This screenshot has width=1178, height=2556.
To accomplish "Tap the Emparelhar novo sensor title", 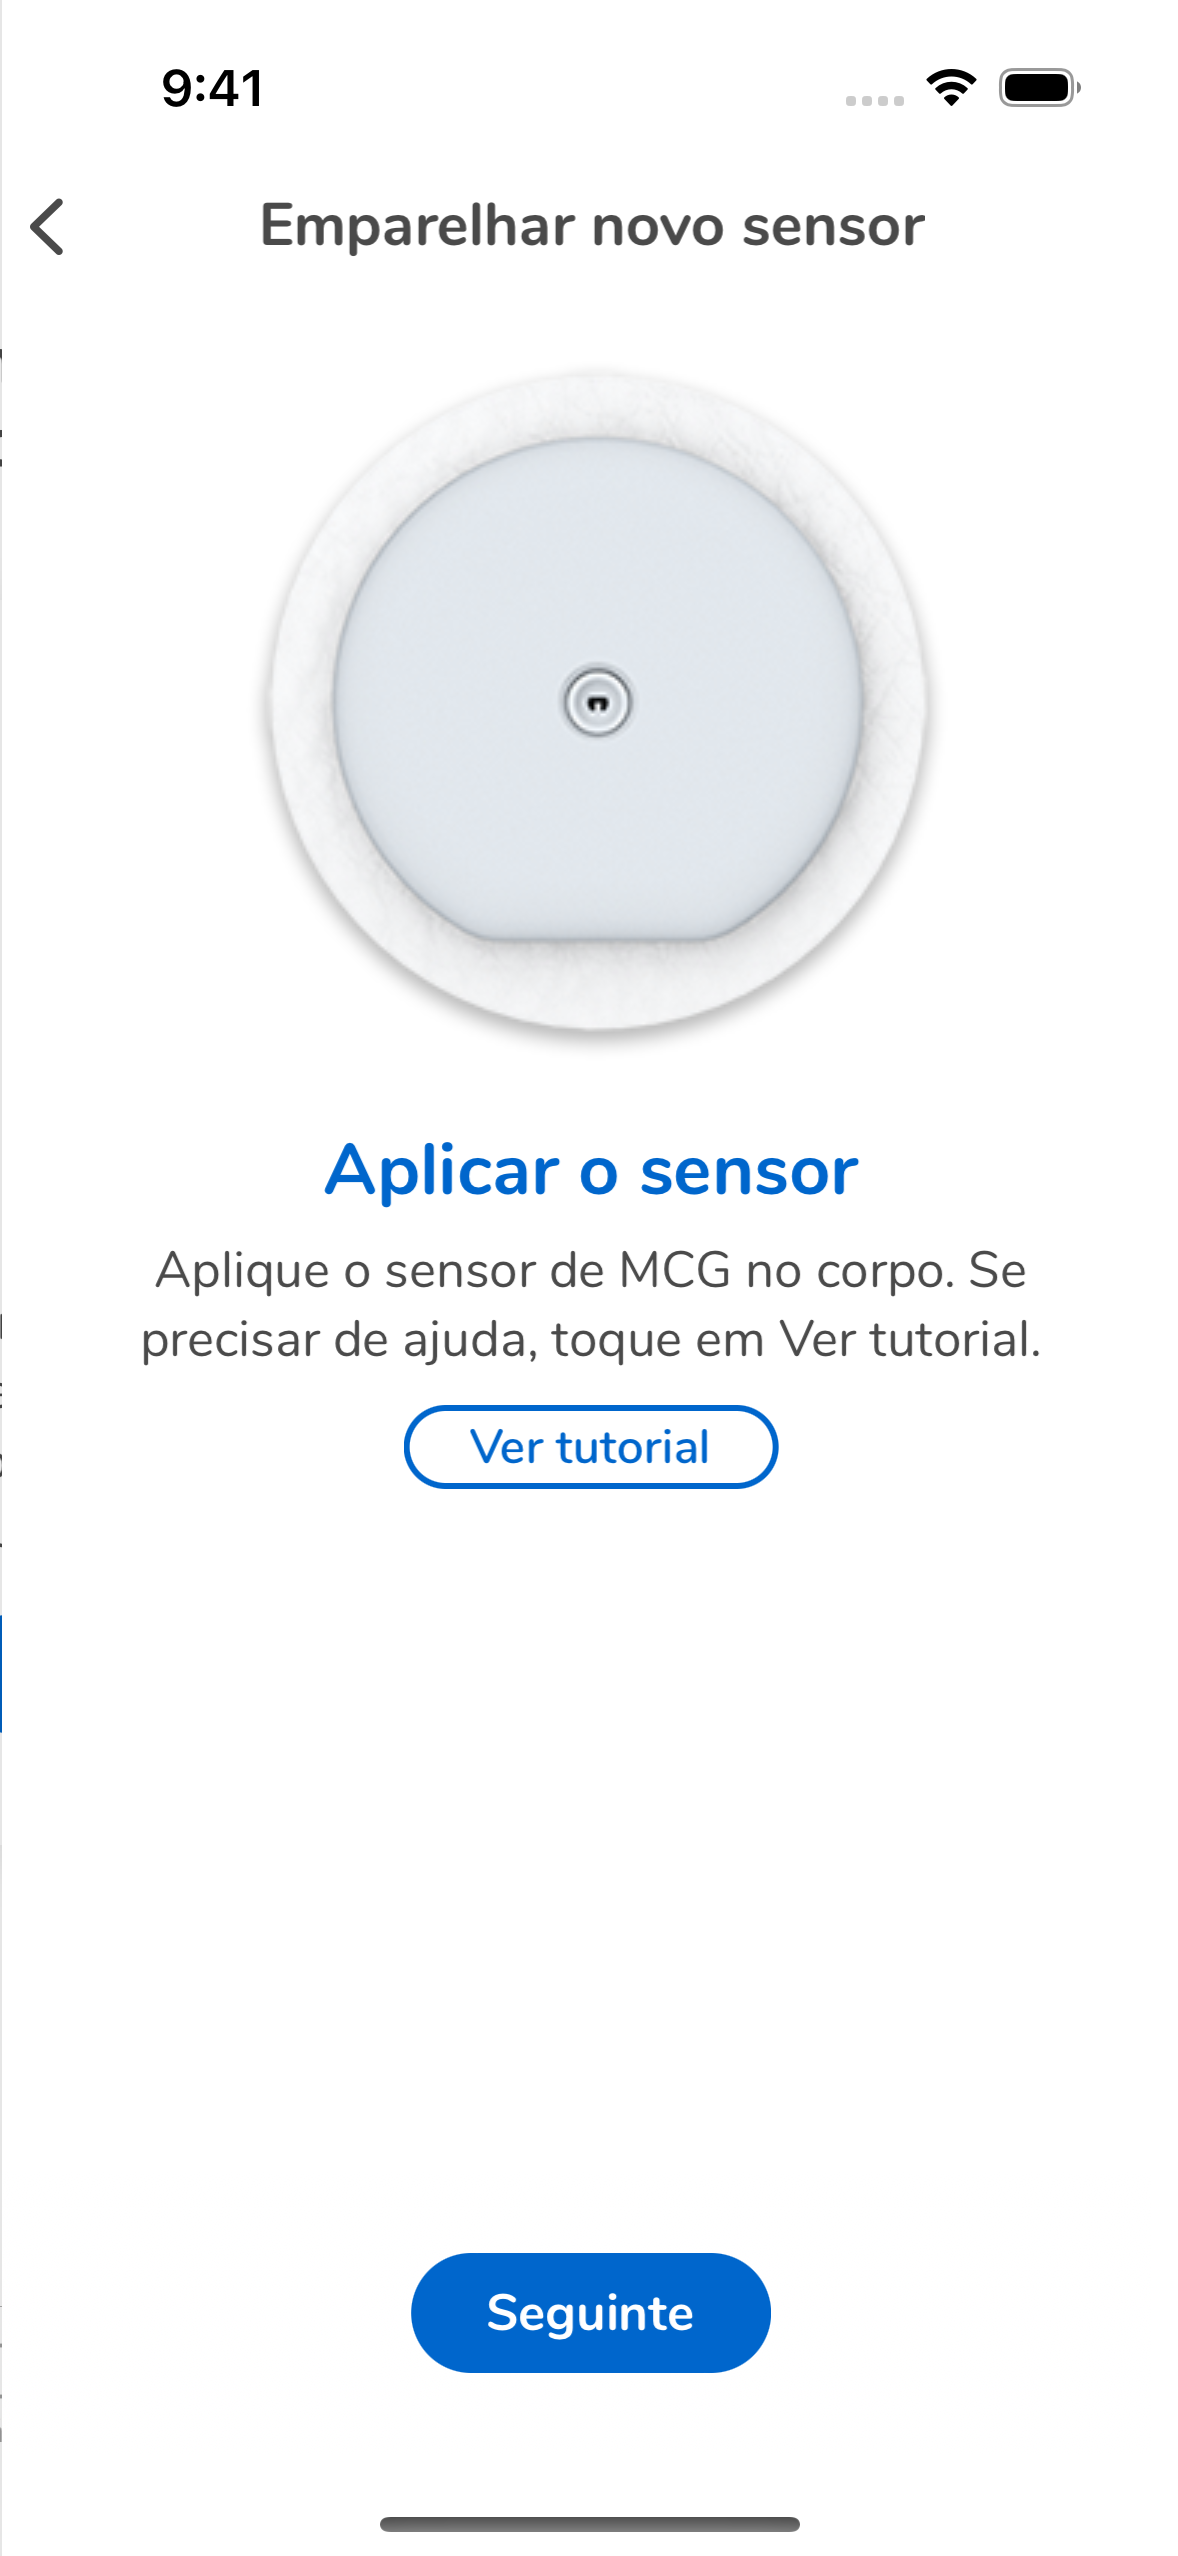I will click(x=592, y=226).
